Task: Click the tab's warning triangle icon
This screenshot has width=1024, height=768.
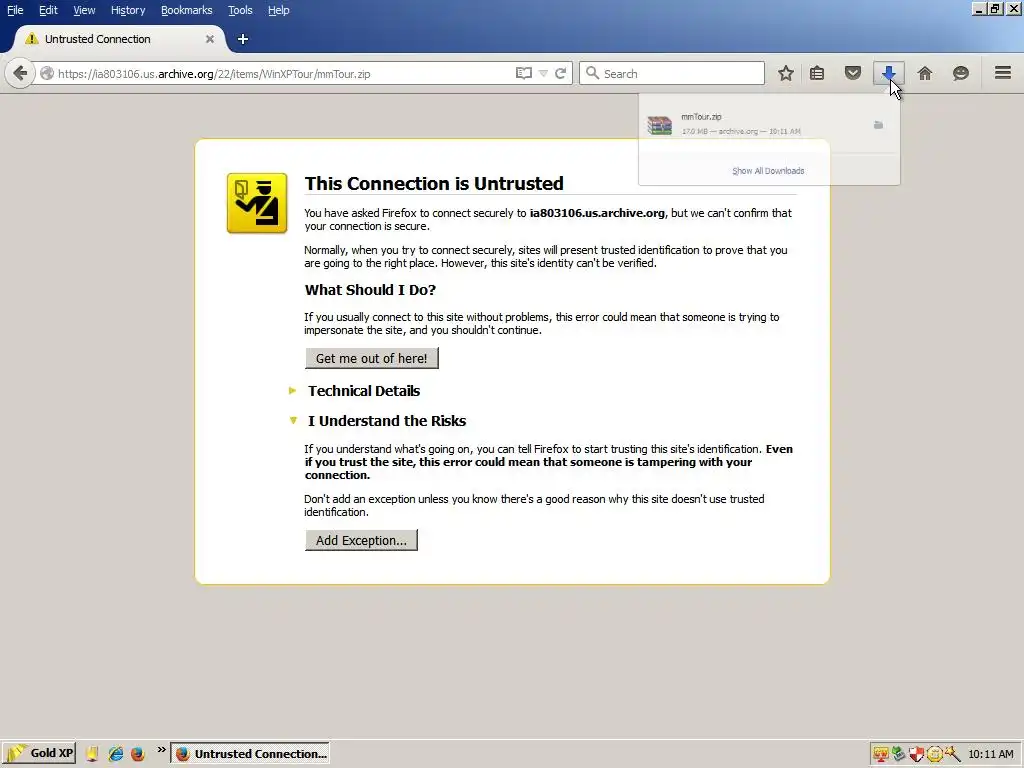Action: tap(31, 39)
